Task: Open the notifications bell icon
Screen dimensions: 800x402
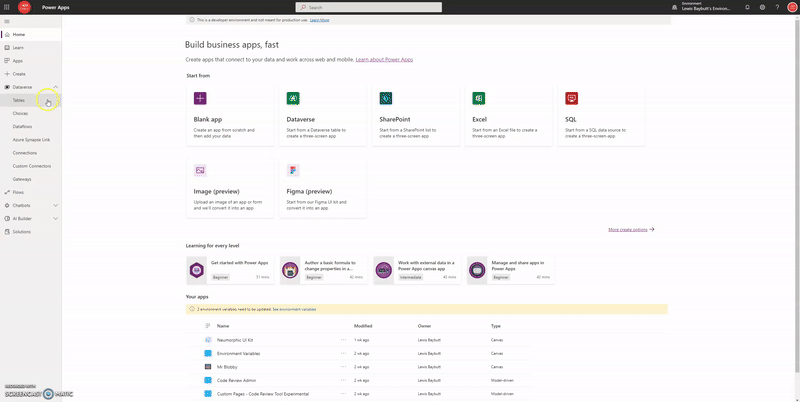Action: (747, 7)
